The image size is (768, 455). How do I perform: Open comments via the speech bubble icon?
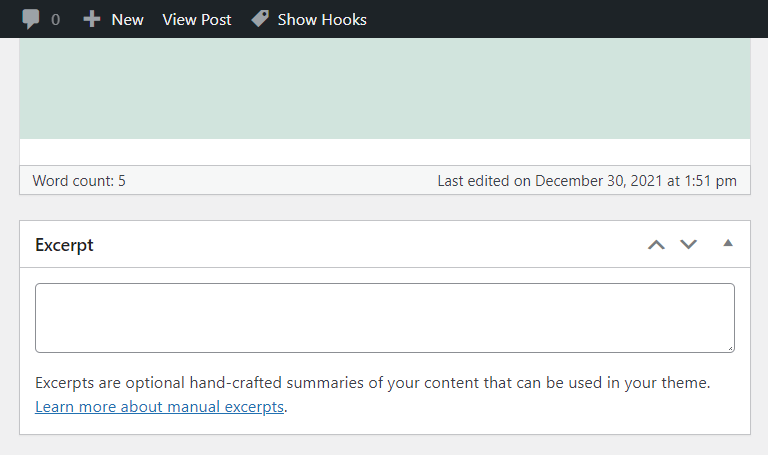(31, 19)
